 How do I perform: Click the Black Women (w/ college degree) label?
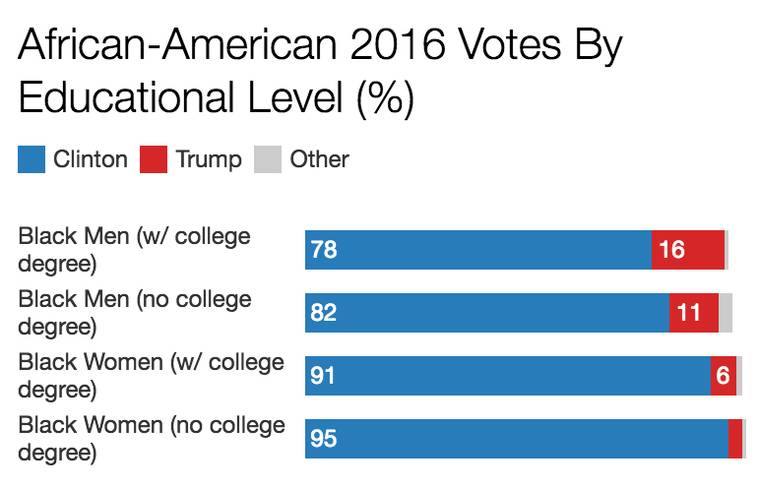tap(151, 376)
